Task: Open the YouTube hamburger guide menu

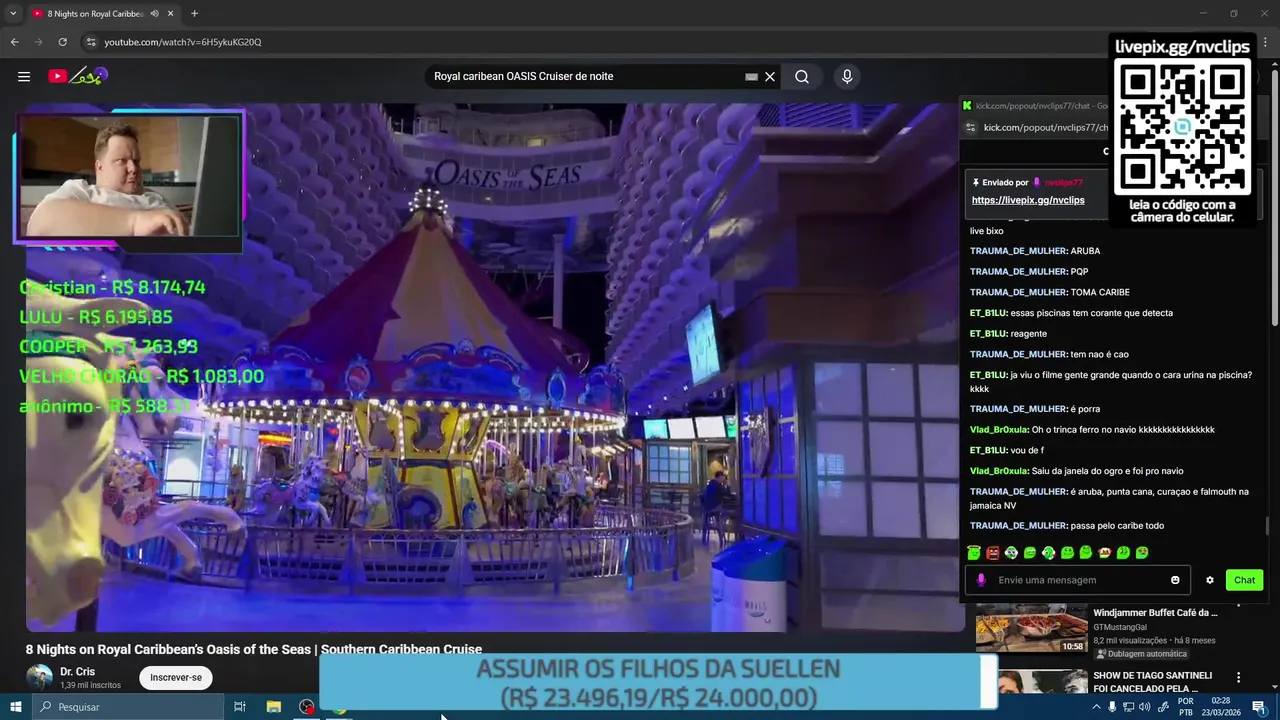Action: tap(24, 76)
